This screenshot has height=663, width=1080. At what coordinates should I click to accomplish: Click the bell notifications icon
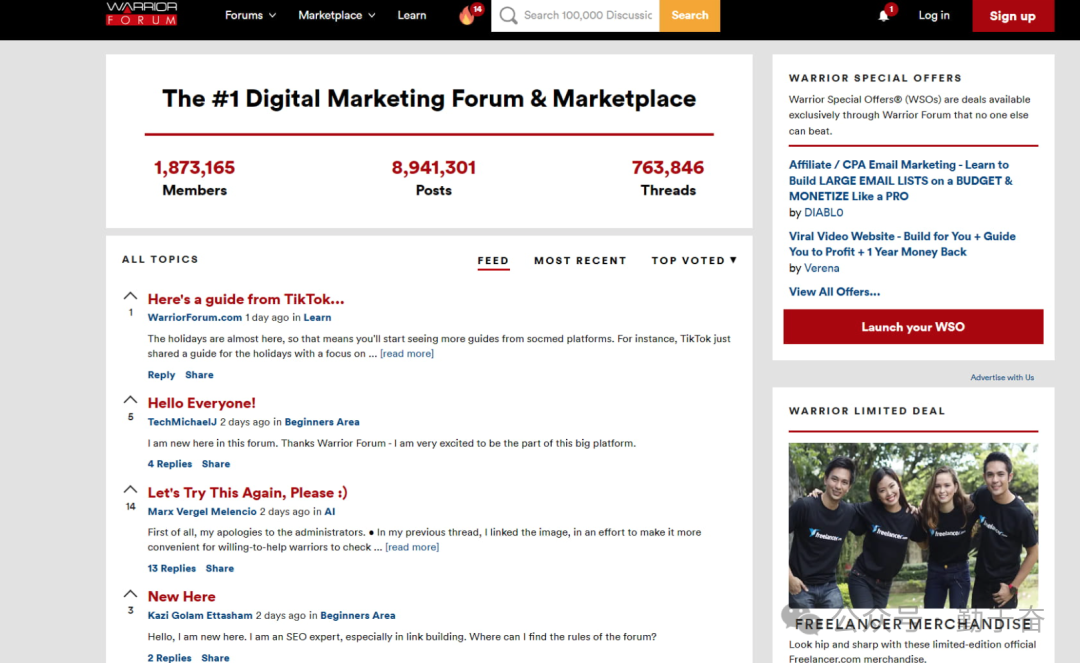point(883,16)
